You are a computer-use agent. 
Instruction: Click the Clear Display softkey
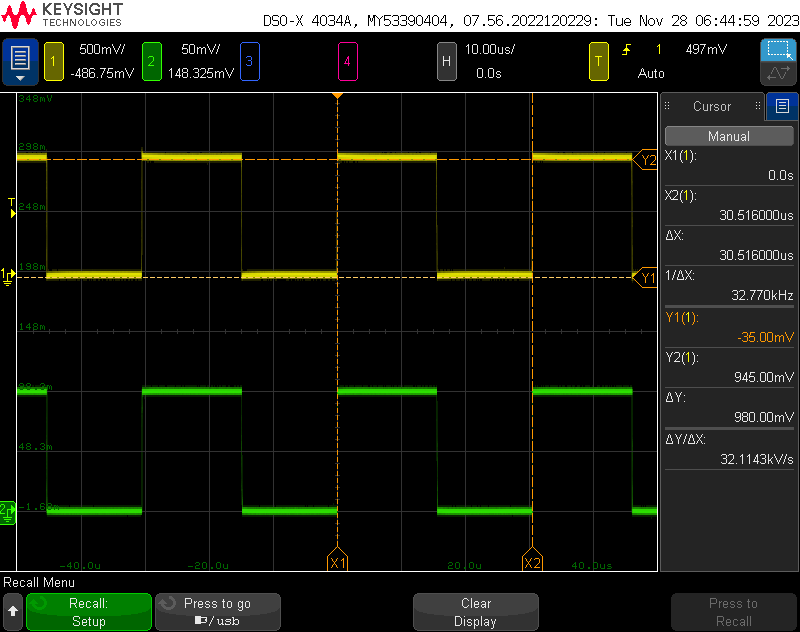coord(476,612)
